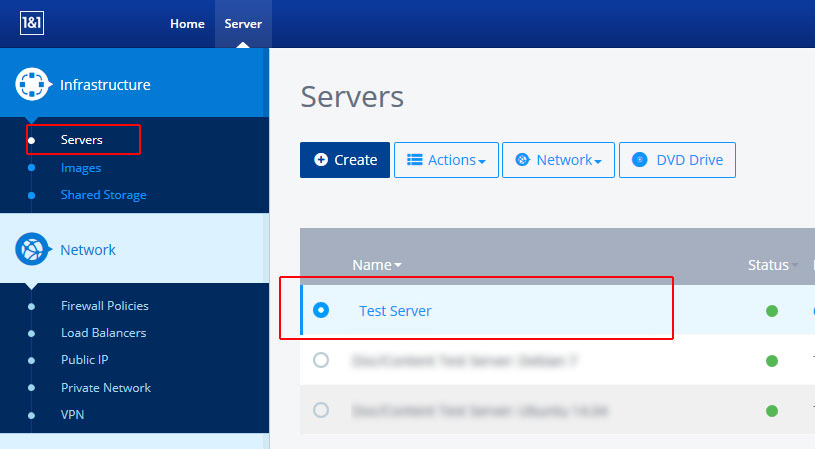The height and width of the screenshot is (449, 815).
Task: Click the Network globe icon in sidebar
Action: [x=33, y=249]
